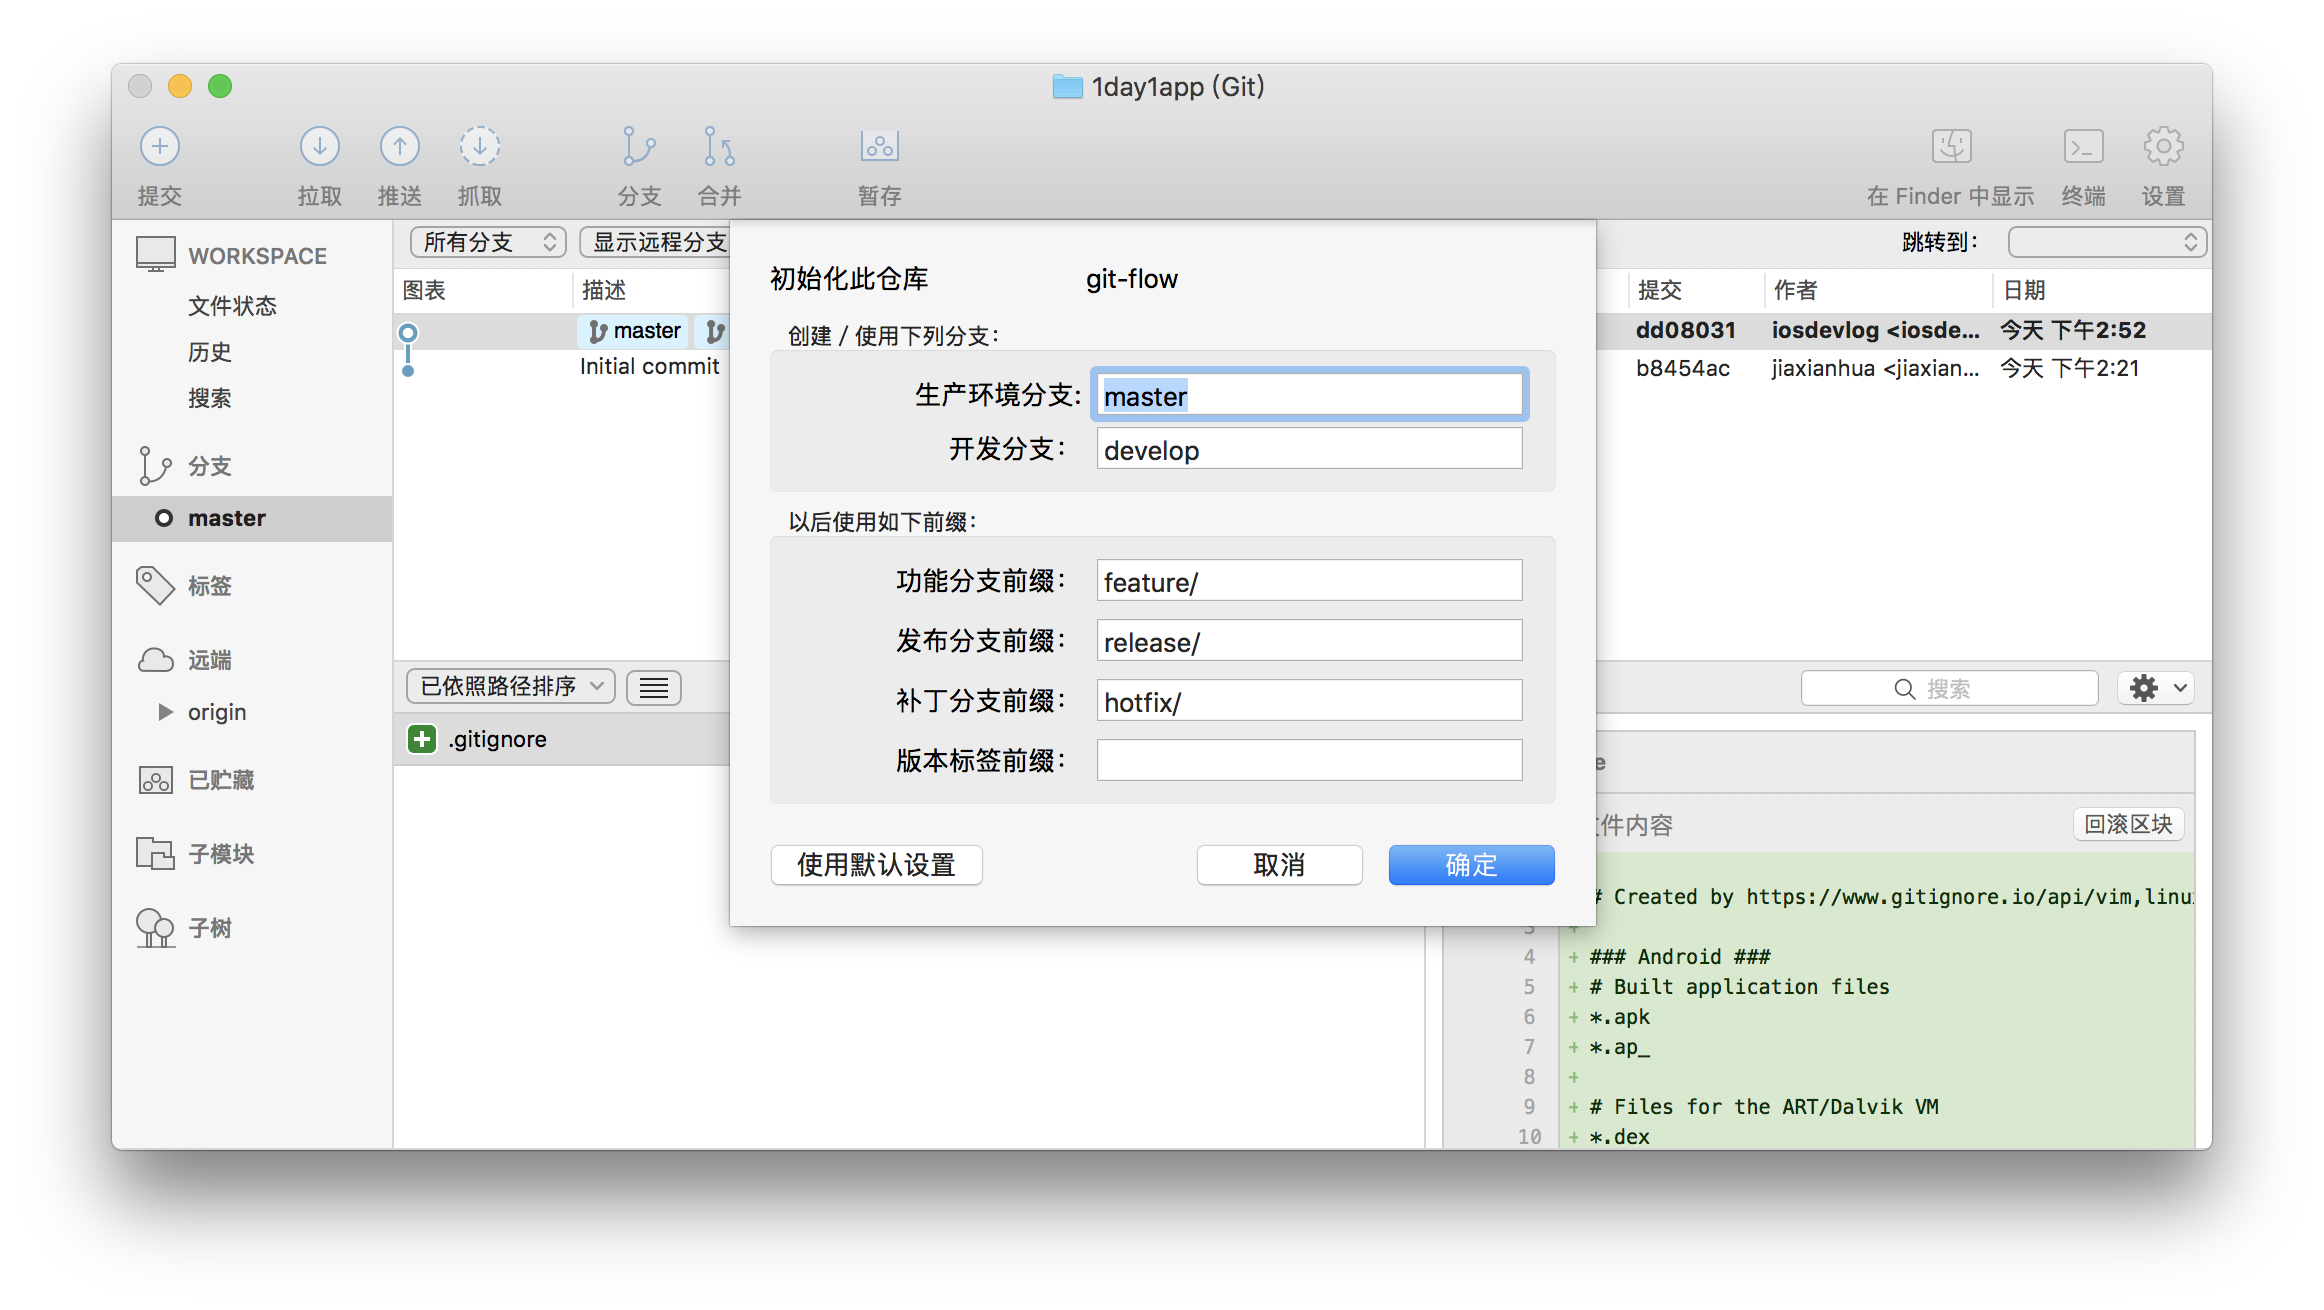Select 文件状态 in the Workspace sidebar
Image resolution: width=2324 pixels, height=1310 pixels.
pyautogui.click(x=232, y=306)
